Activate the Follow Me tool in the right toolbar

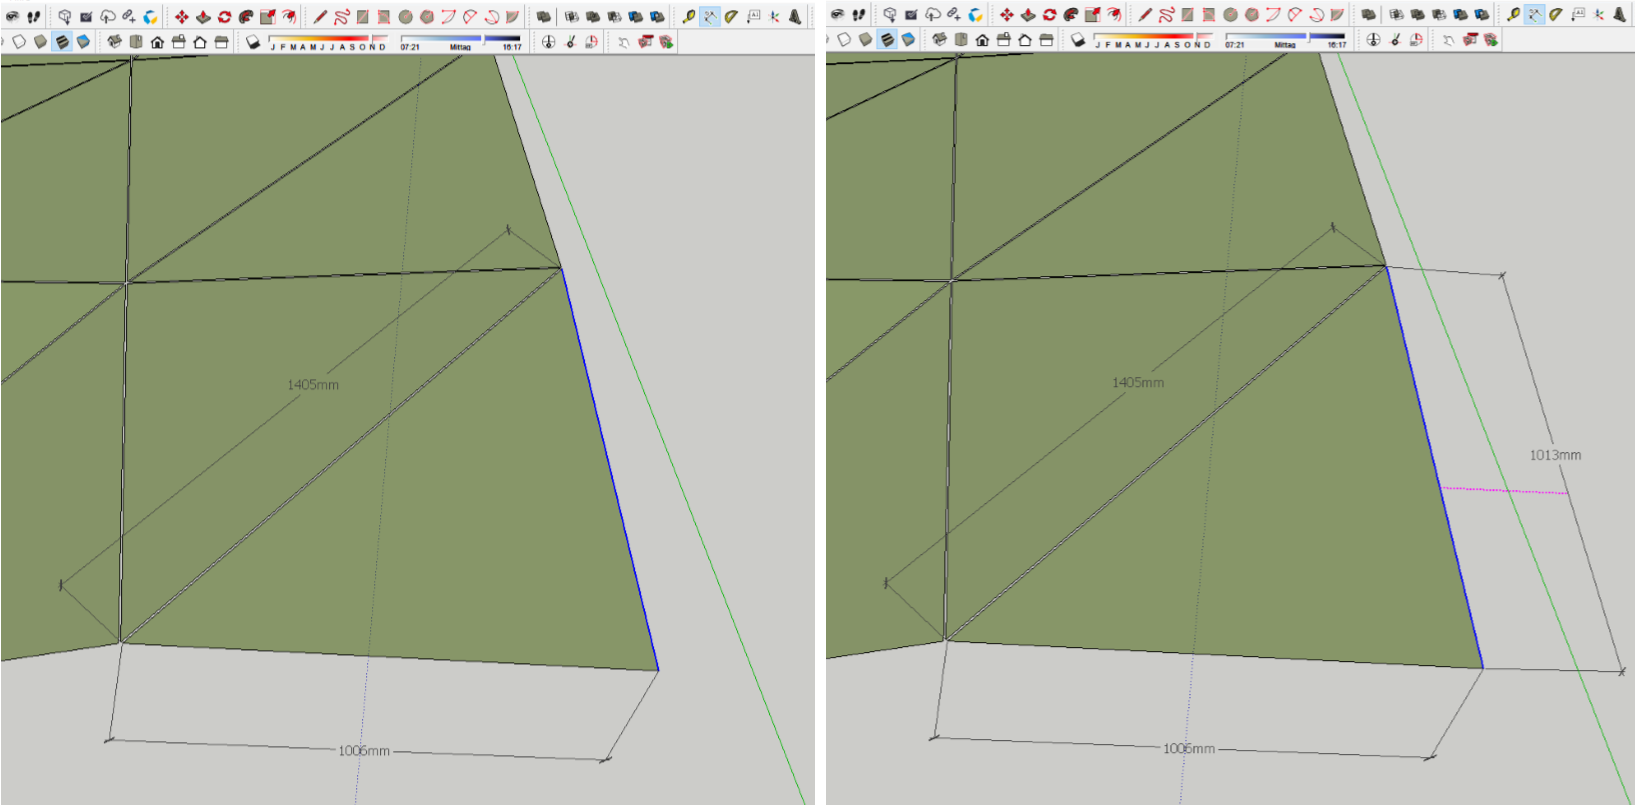coord(1071,15)
